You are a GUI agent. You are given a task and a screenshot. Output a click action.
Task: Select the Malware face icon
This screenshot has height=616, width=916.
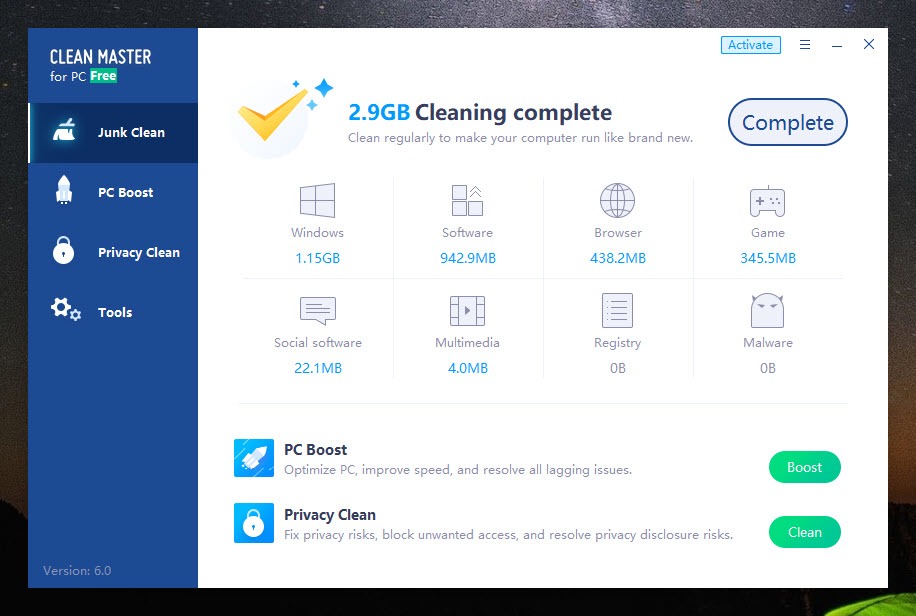(x=767, y=311)
